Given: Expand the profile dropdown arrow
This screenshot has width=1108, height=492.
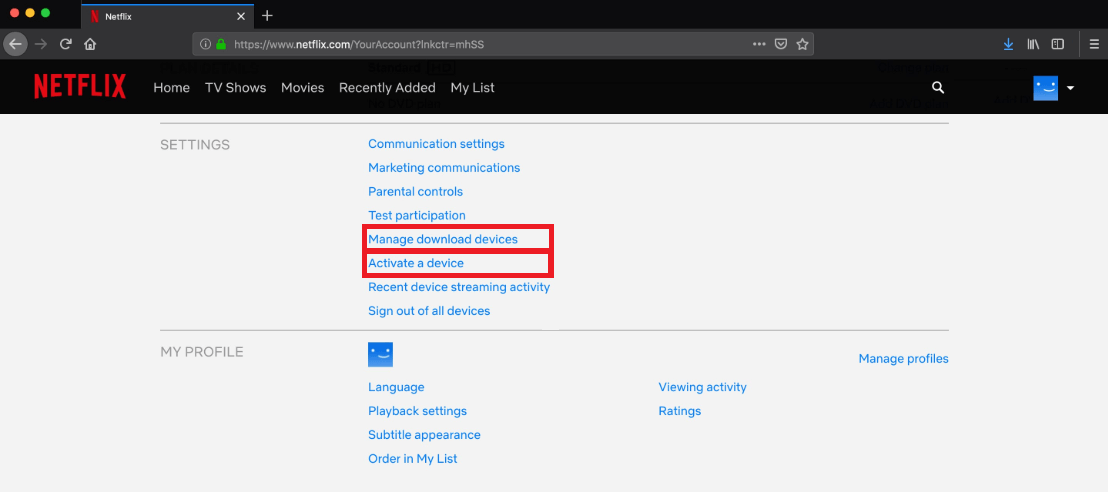Looking at the screenshot, I should click(1070, 88).
